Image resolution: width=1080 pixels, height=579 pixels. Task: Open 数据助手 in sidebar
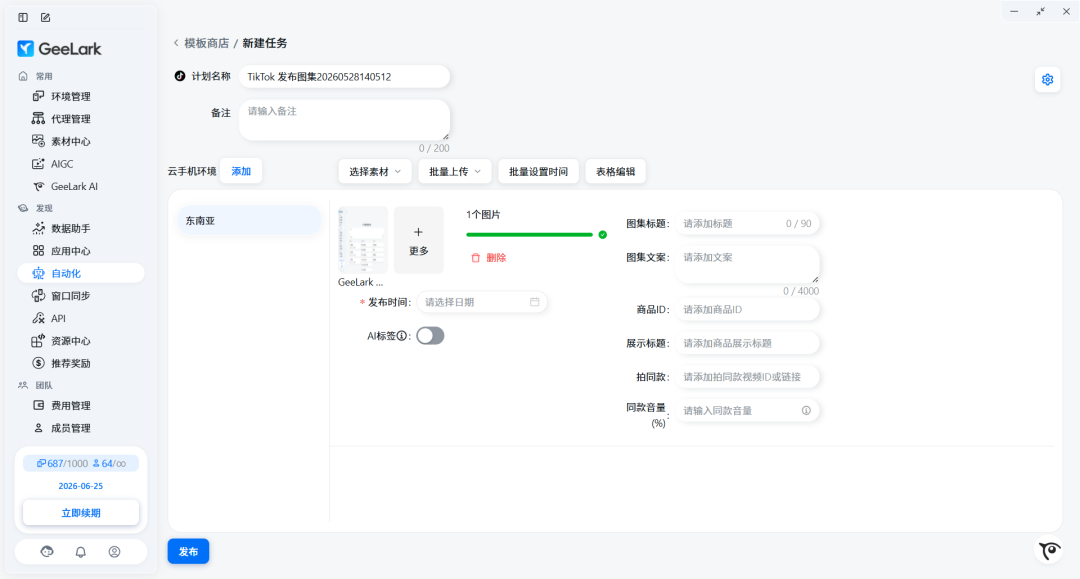[x=71, y=229]
